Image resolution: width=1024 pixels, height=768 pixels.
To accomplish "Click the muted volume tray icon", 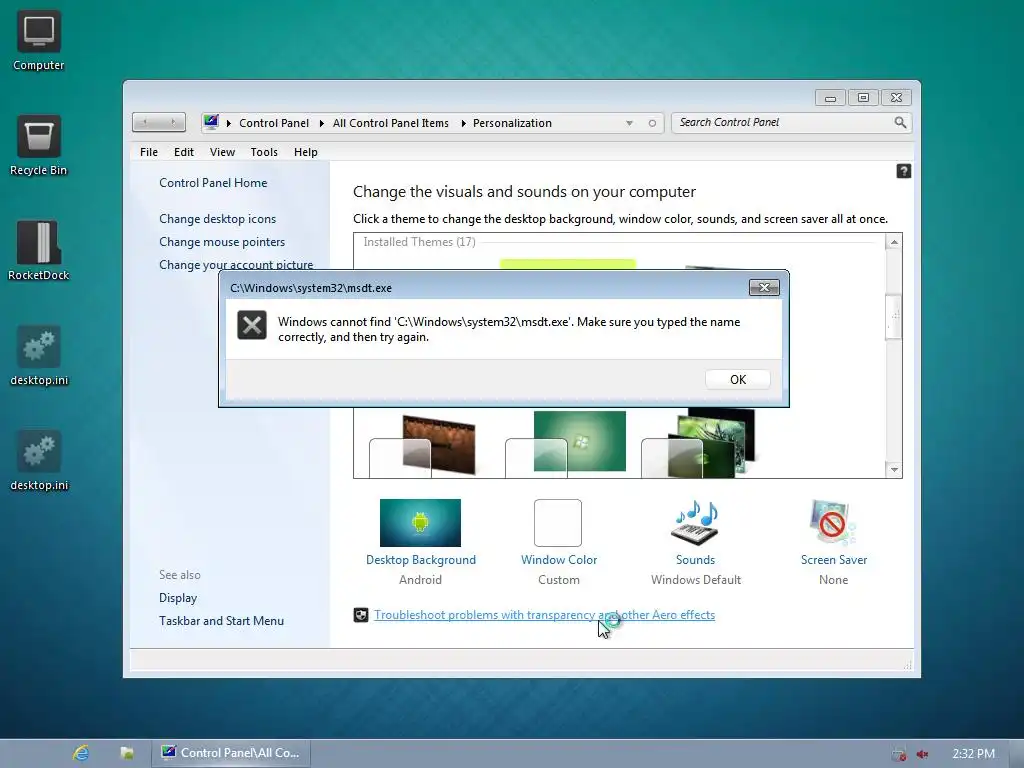I will [x=922, y=754].
